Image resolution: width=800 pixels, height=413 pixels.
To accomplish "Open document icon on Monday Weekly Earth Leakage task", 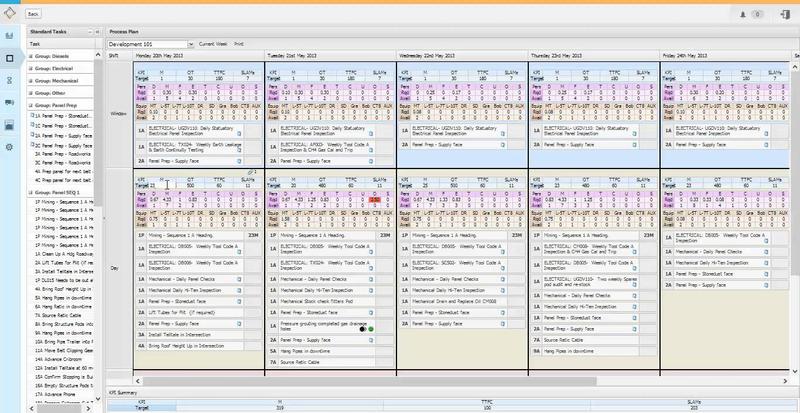I will (x=239, y=150).
